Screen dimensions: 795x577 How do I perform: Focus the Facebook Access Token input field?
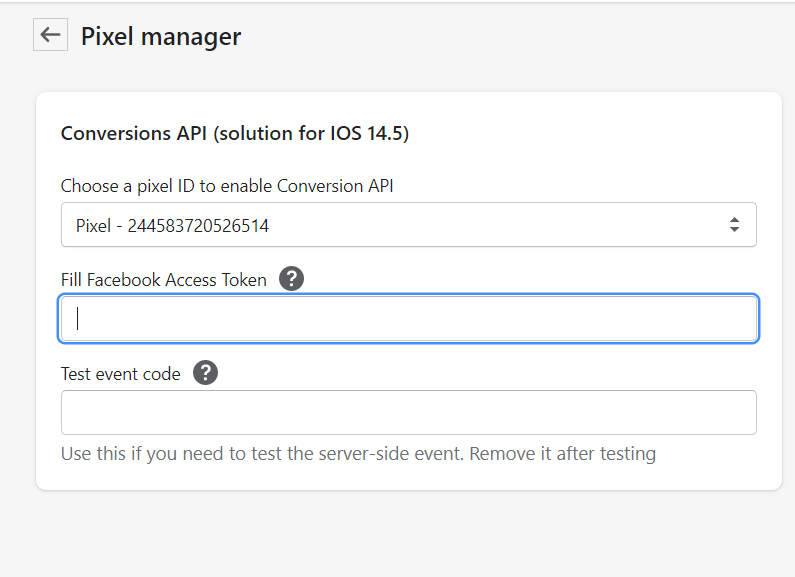(409, 318)
